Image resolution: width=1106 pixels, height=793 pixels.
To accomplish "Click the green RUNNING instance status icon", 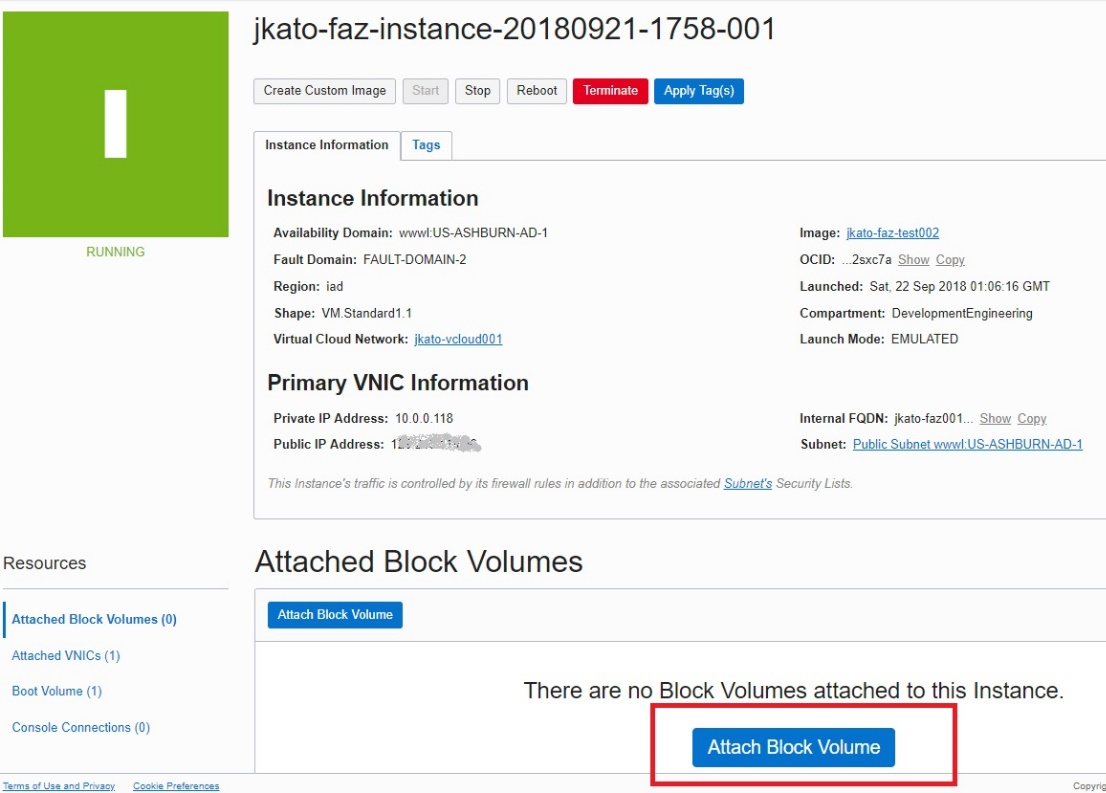I will tap(115, 122).
